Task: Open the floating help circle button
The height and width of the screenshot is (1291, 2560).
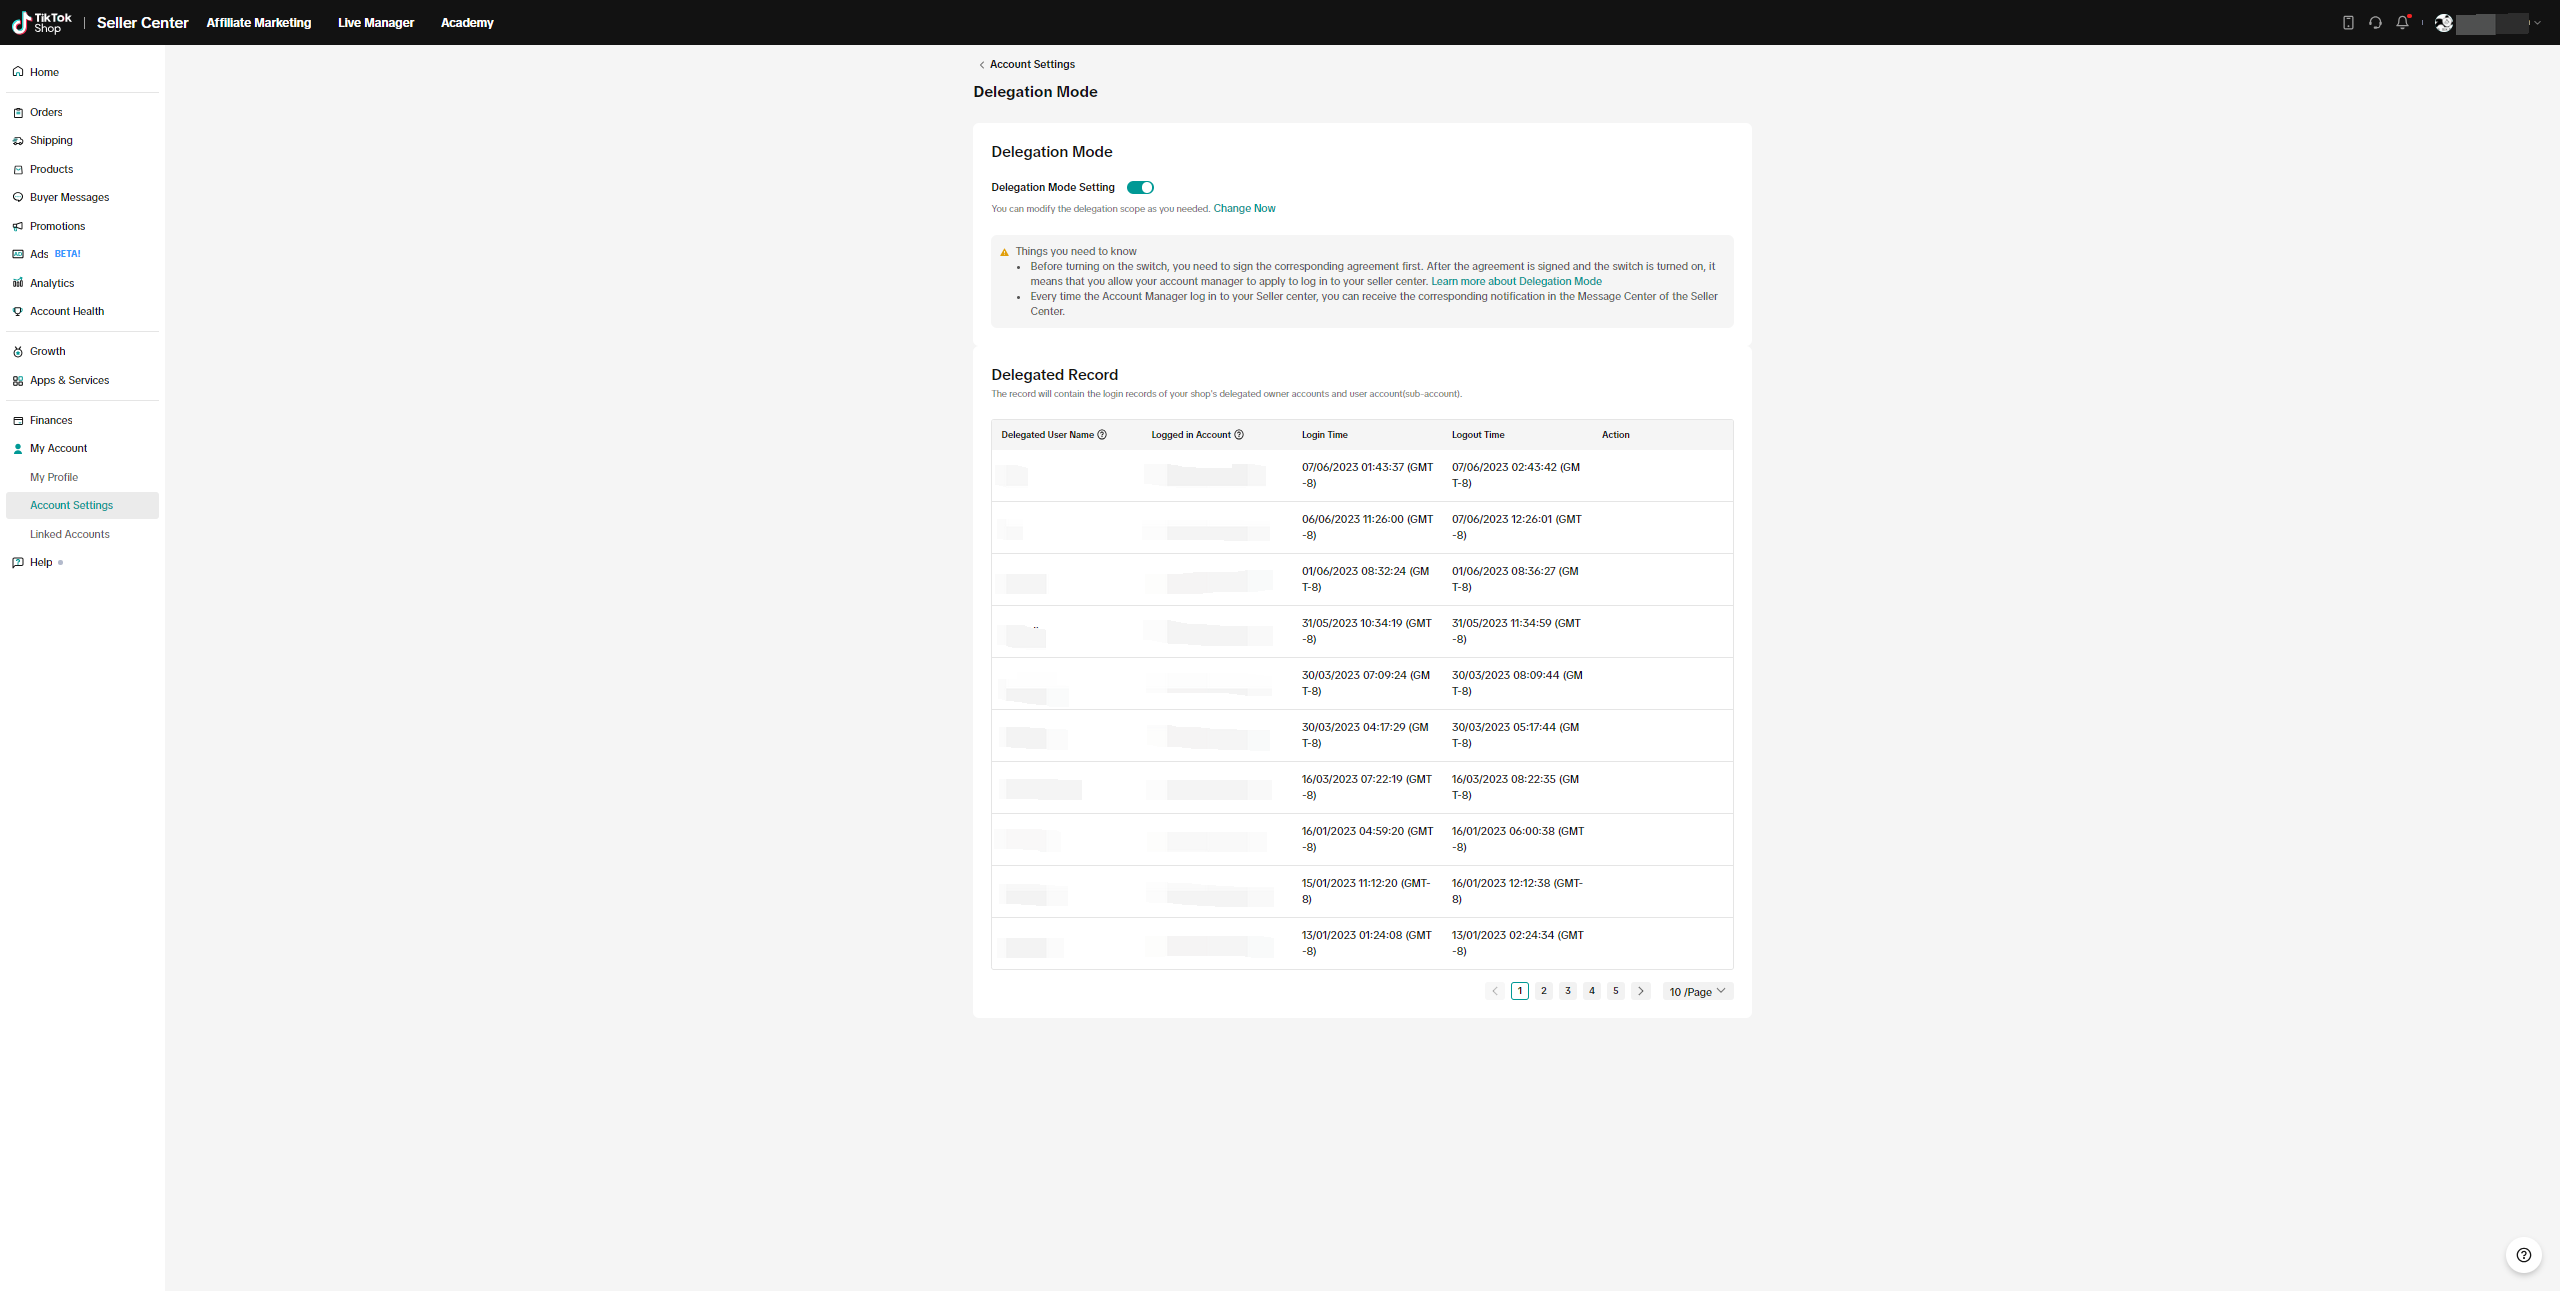Action: (2523, 1255)
